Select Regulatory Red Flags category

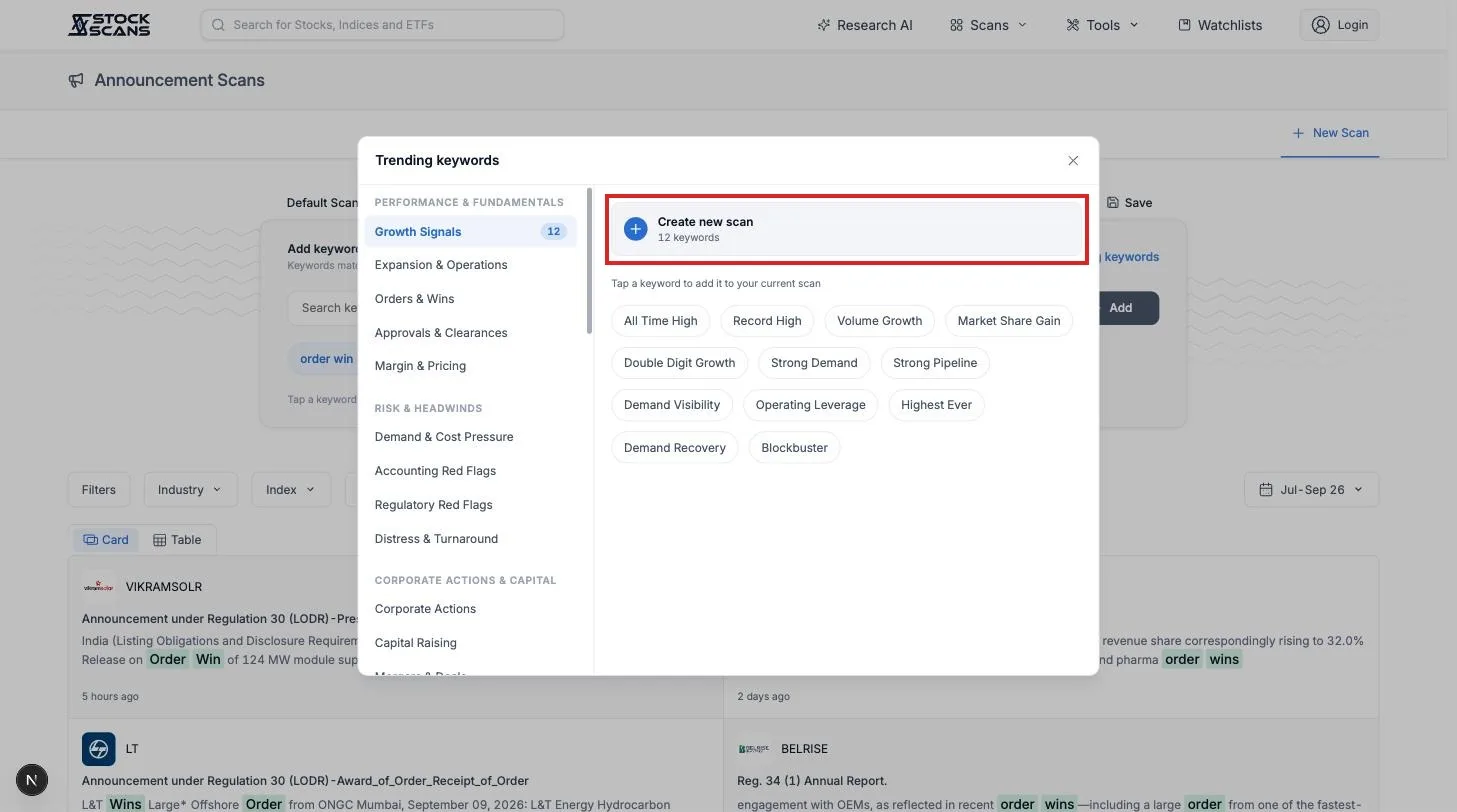point(470,505)
